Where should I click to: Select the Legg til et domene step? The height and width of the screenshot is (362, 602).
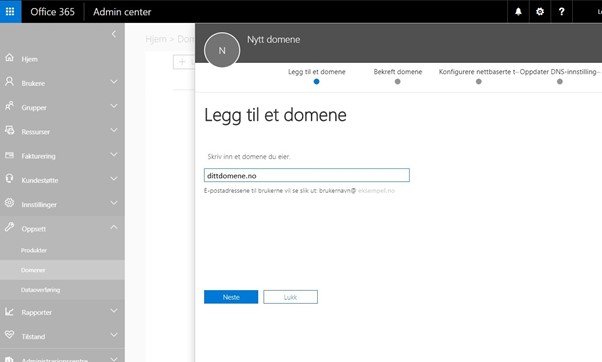tap(316, 76)
